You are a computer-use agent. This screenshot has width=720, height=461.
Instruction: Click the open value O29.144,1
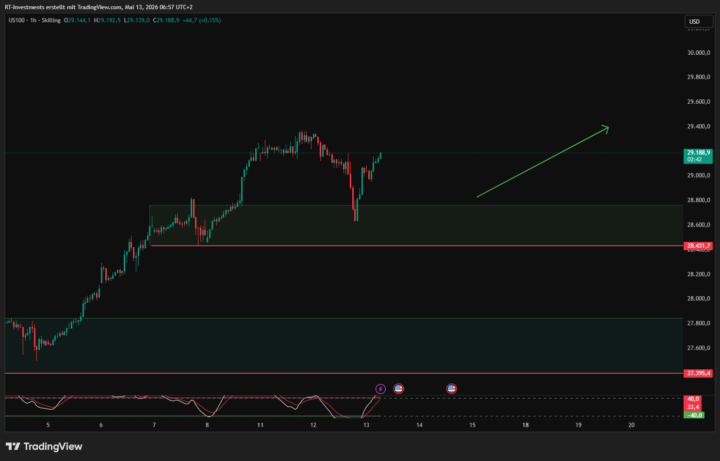coord(78,20)
